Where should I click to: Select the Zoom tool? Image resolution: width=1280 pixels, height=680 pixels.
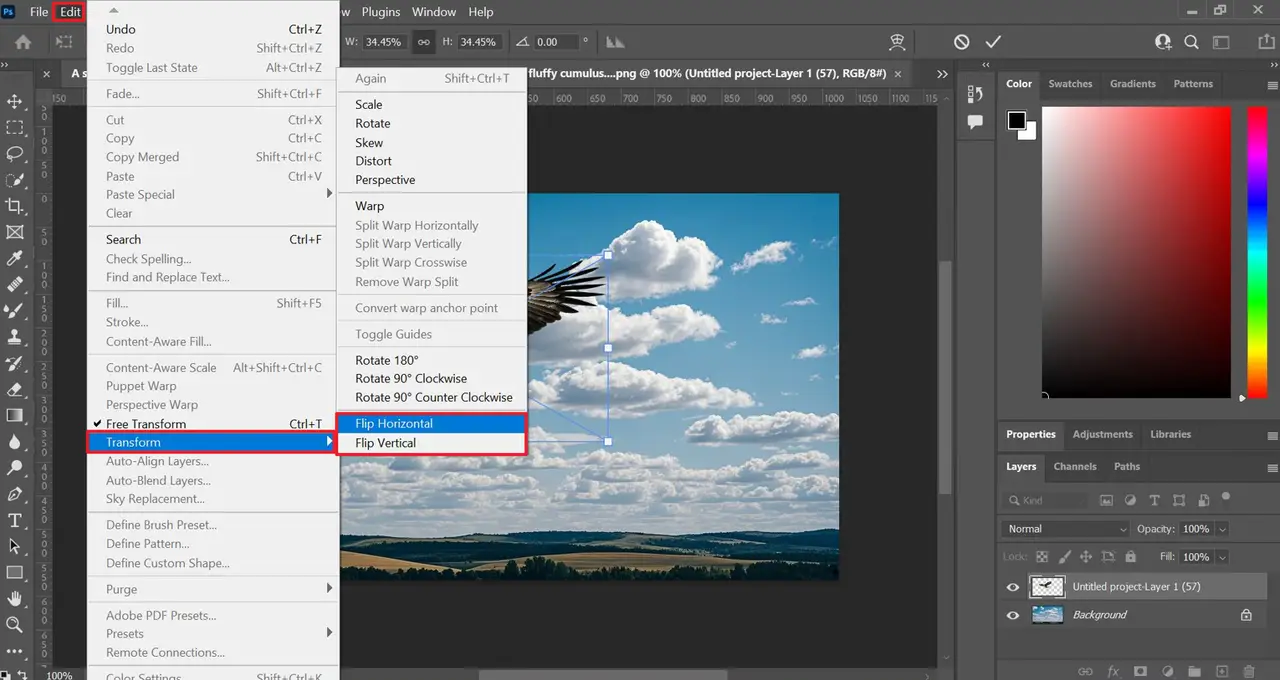(15, 624)
